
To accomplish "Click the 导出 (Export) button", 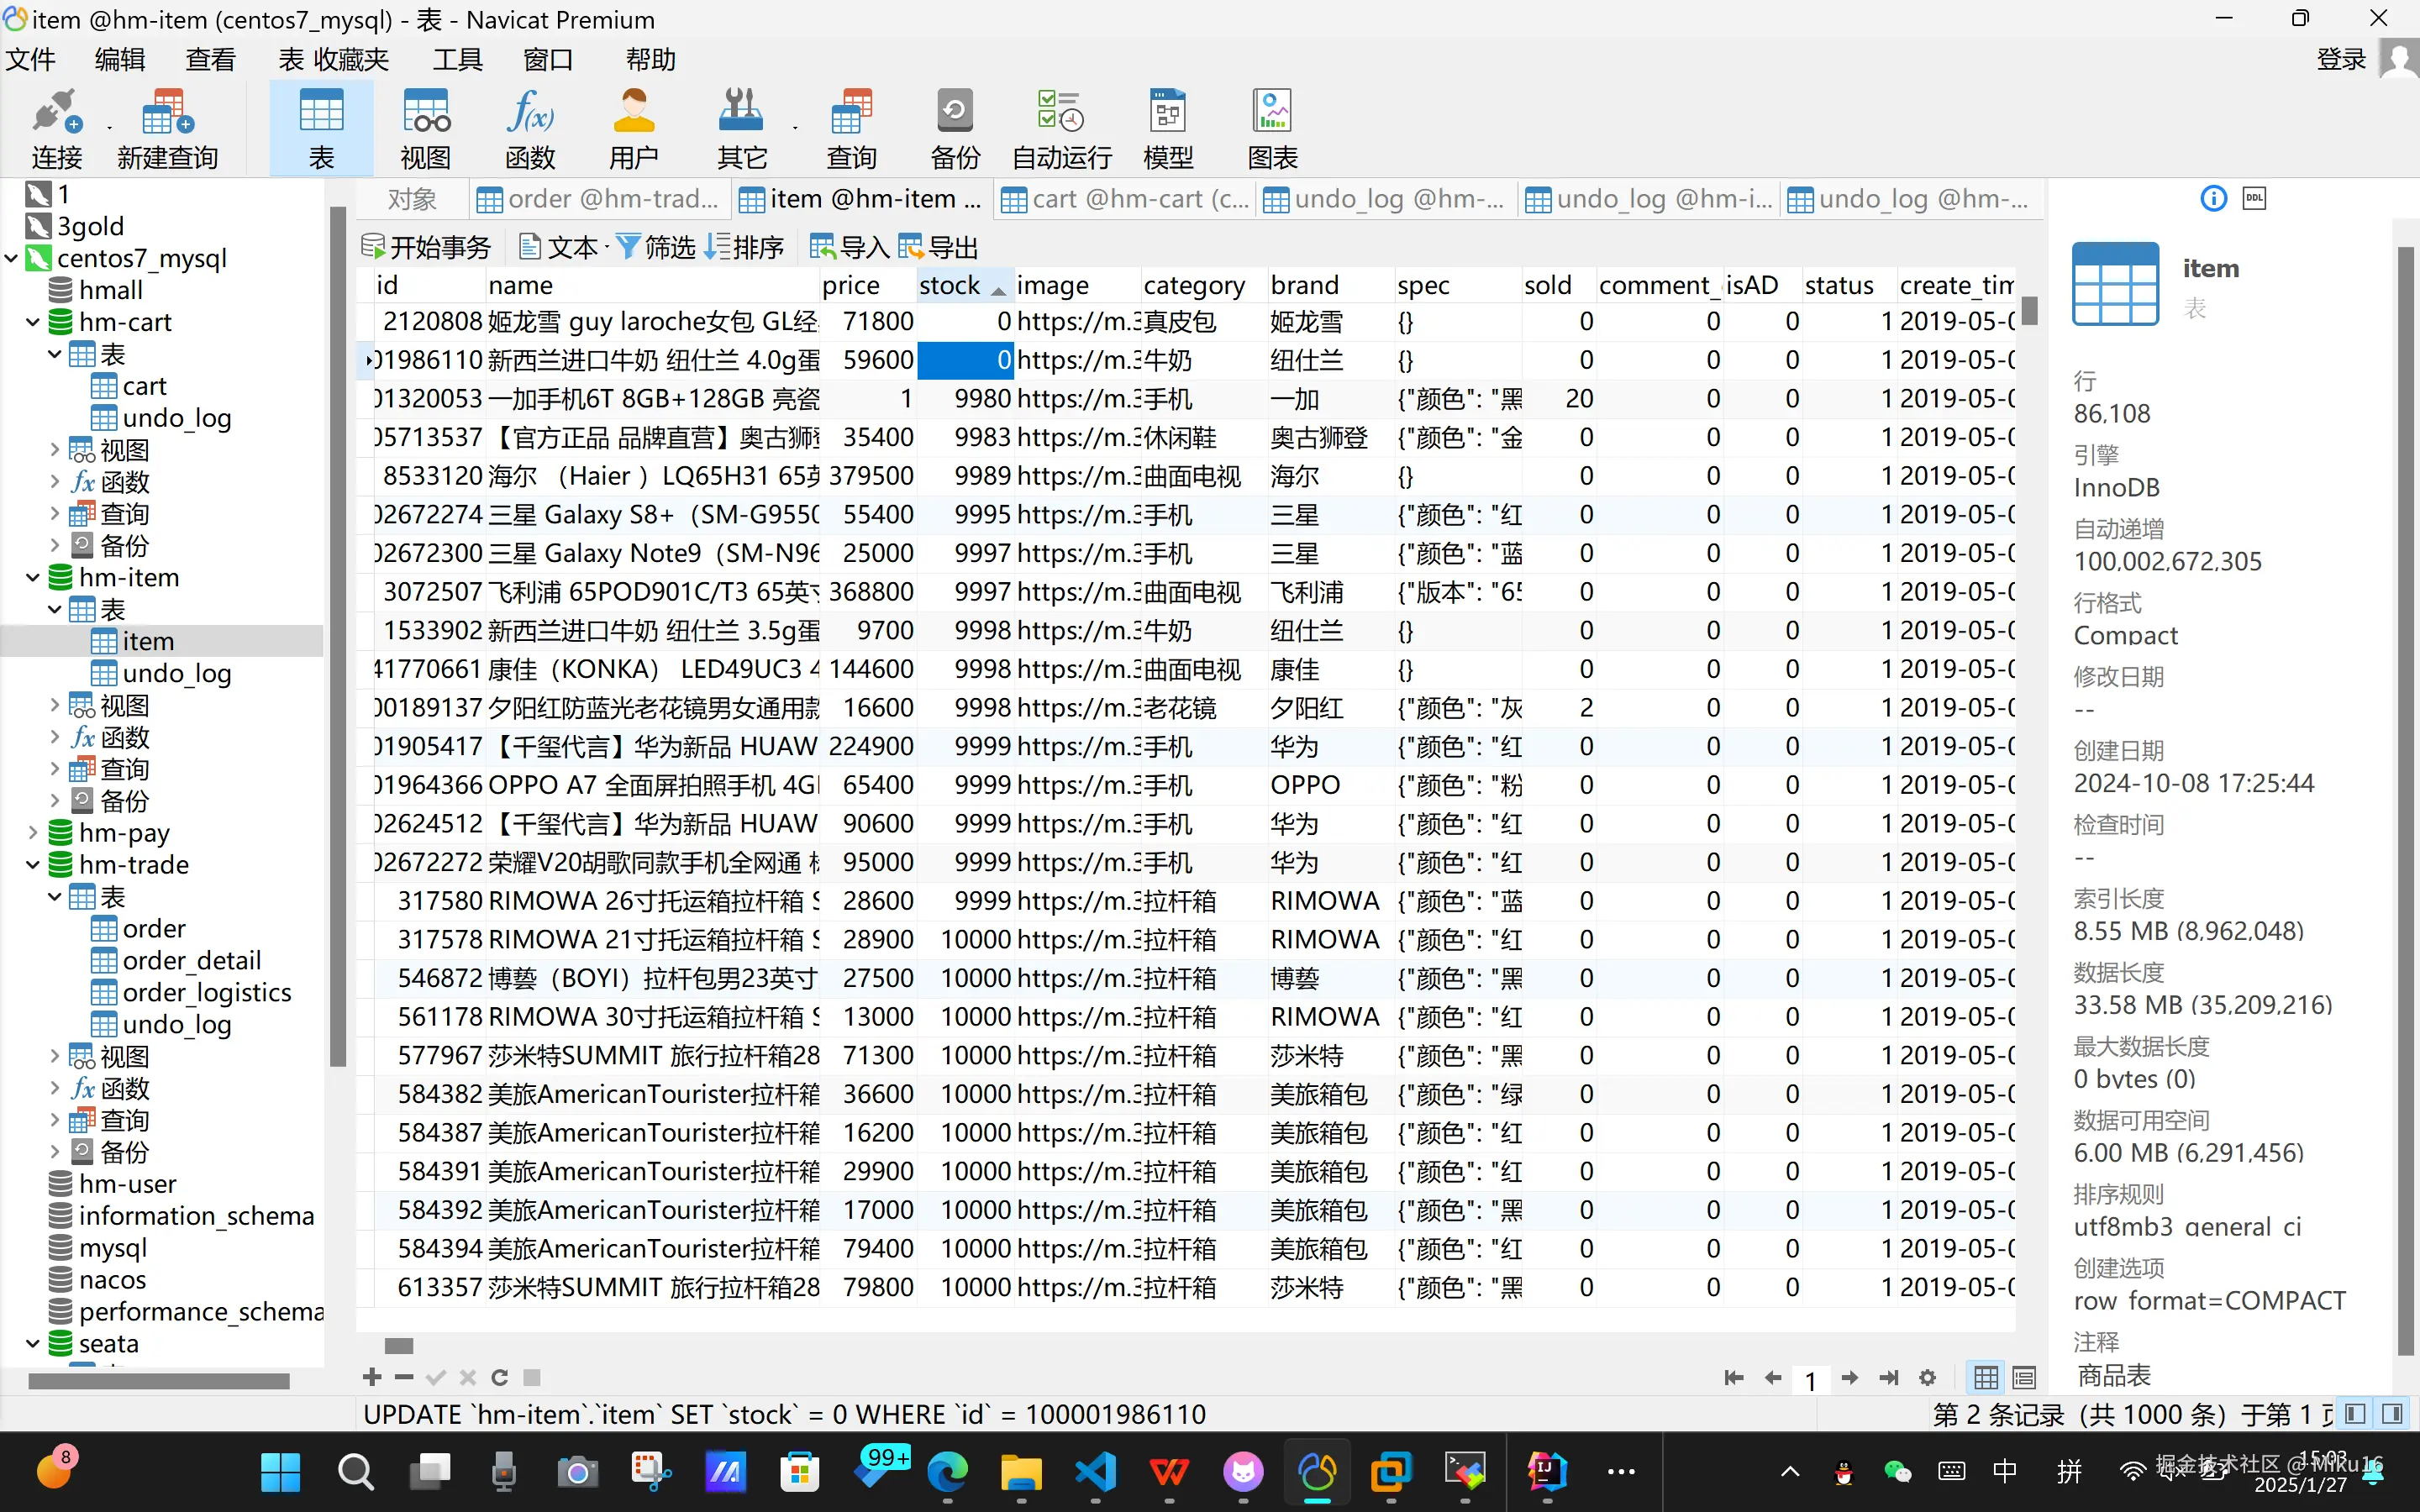I will [x=938, y=246].
